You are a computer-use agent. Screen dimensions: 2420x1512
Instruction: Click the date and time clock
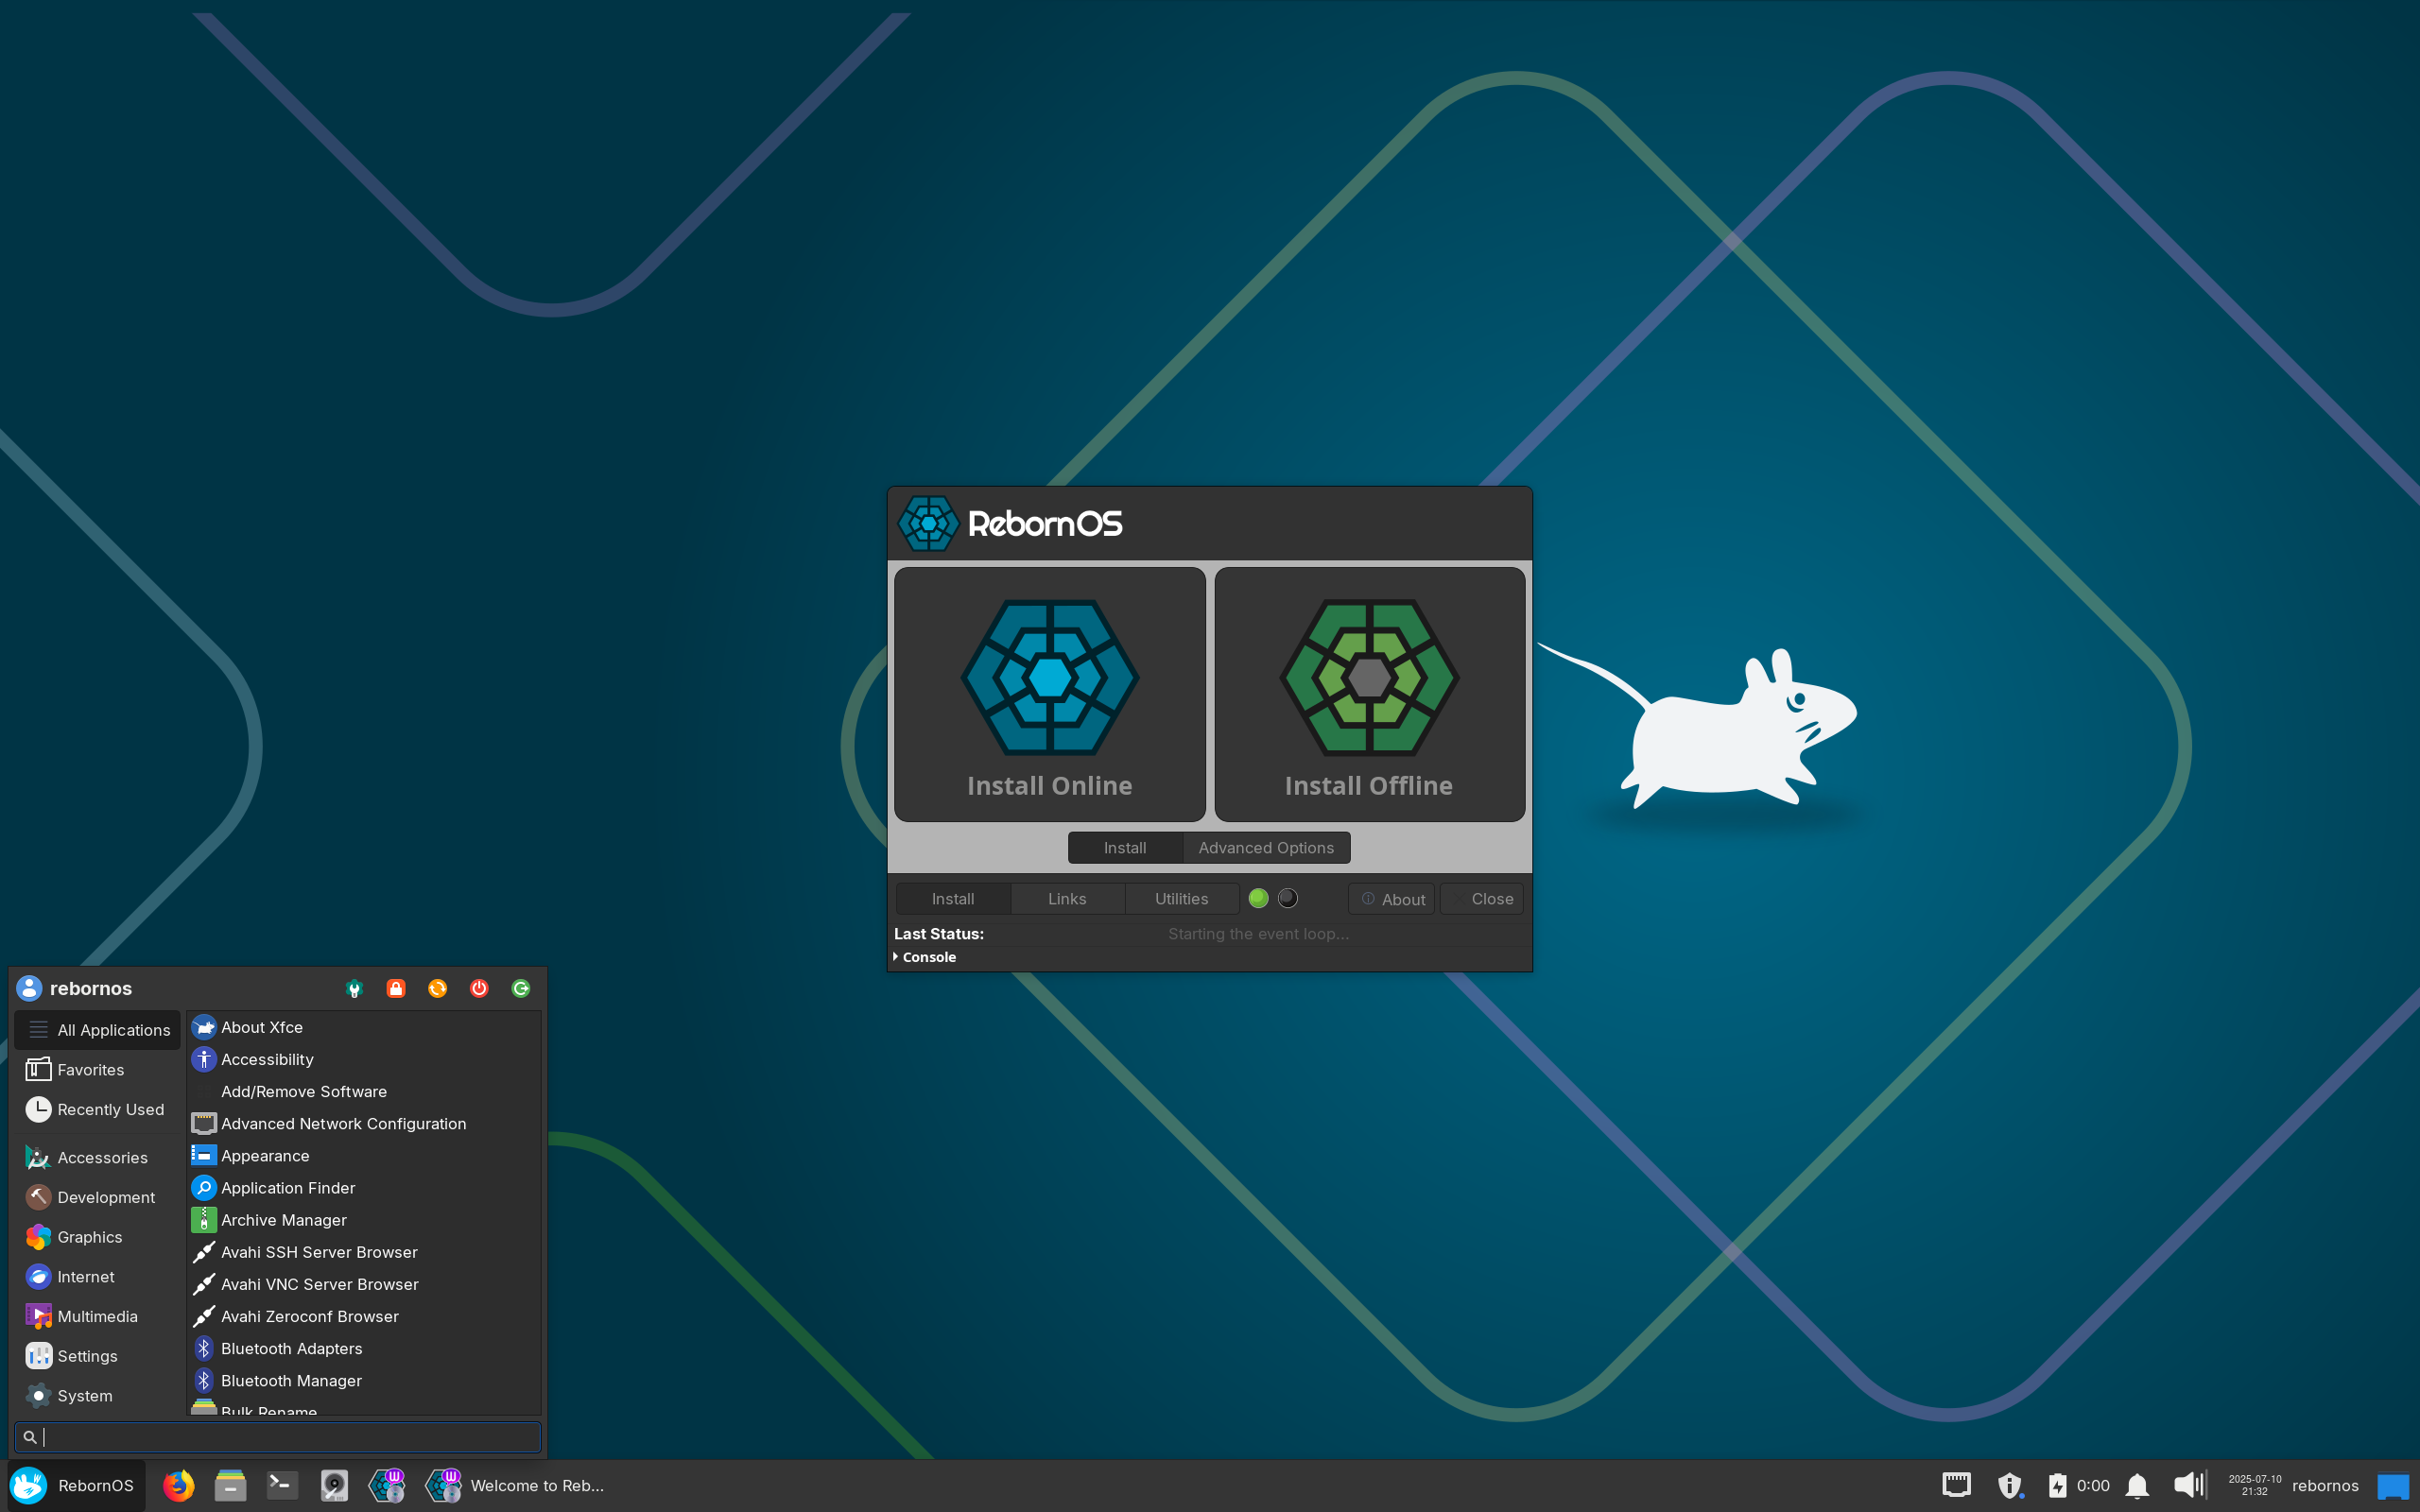tap(2254, 1485)
